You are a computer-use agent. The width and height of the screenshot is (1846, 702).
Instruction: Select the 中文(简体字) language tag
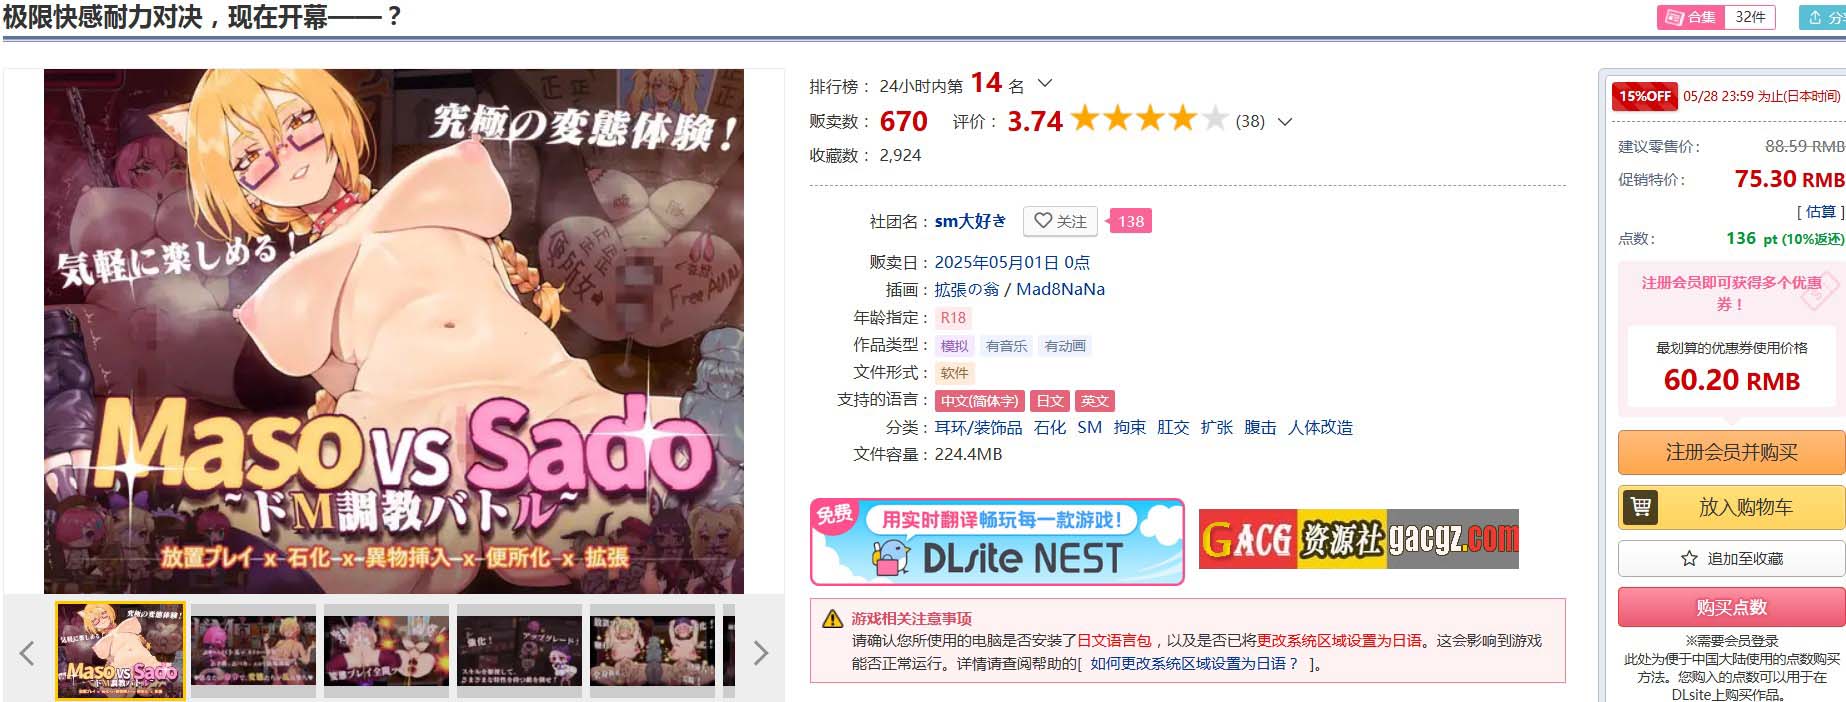[979, 401]
